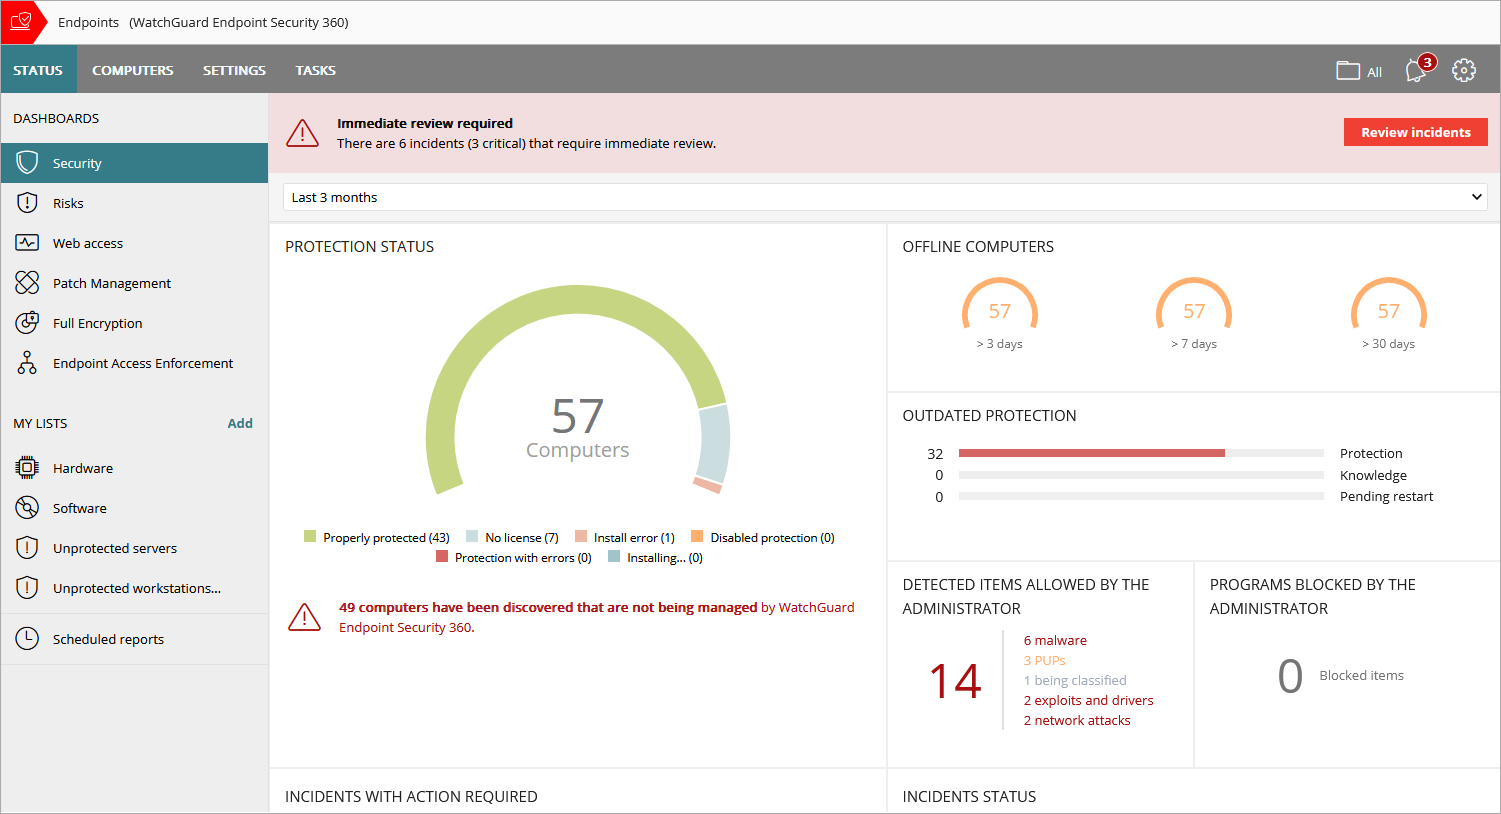Open the notifications bell icon

(1417, 70)
